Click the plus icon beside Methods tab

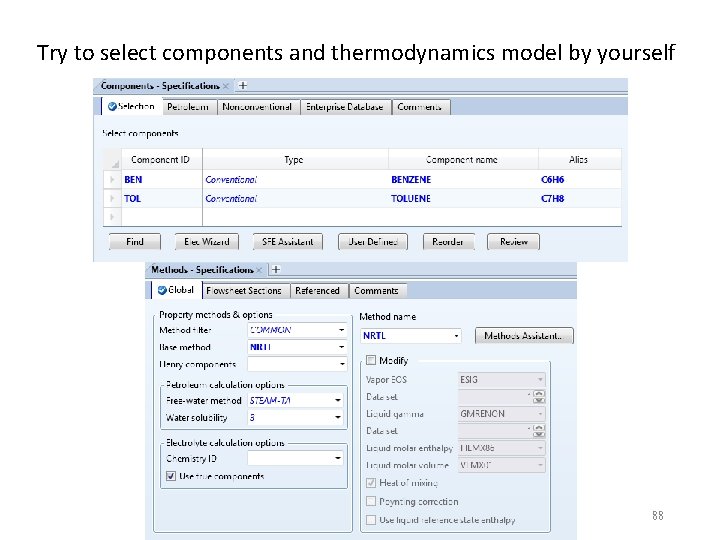pyautogui.click(x=276, y=270)
